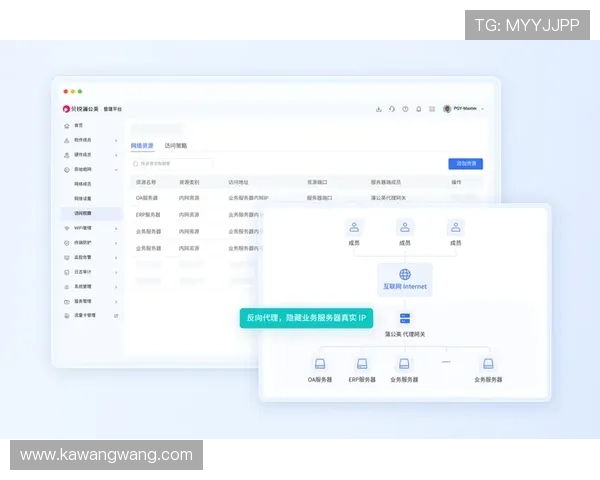The height and width of the screenshot is (480, 600).
Task: Click the 服务器端成员 column header
Action: coord(386,183)
